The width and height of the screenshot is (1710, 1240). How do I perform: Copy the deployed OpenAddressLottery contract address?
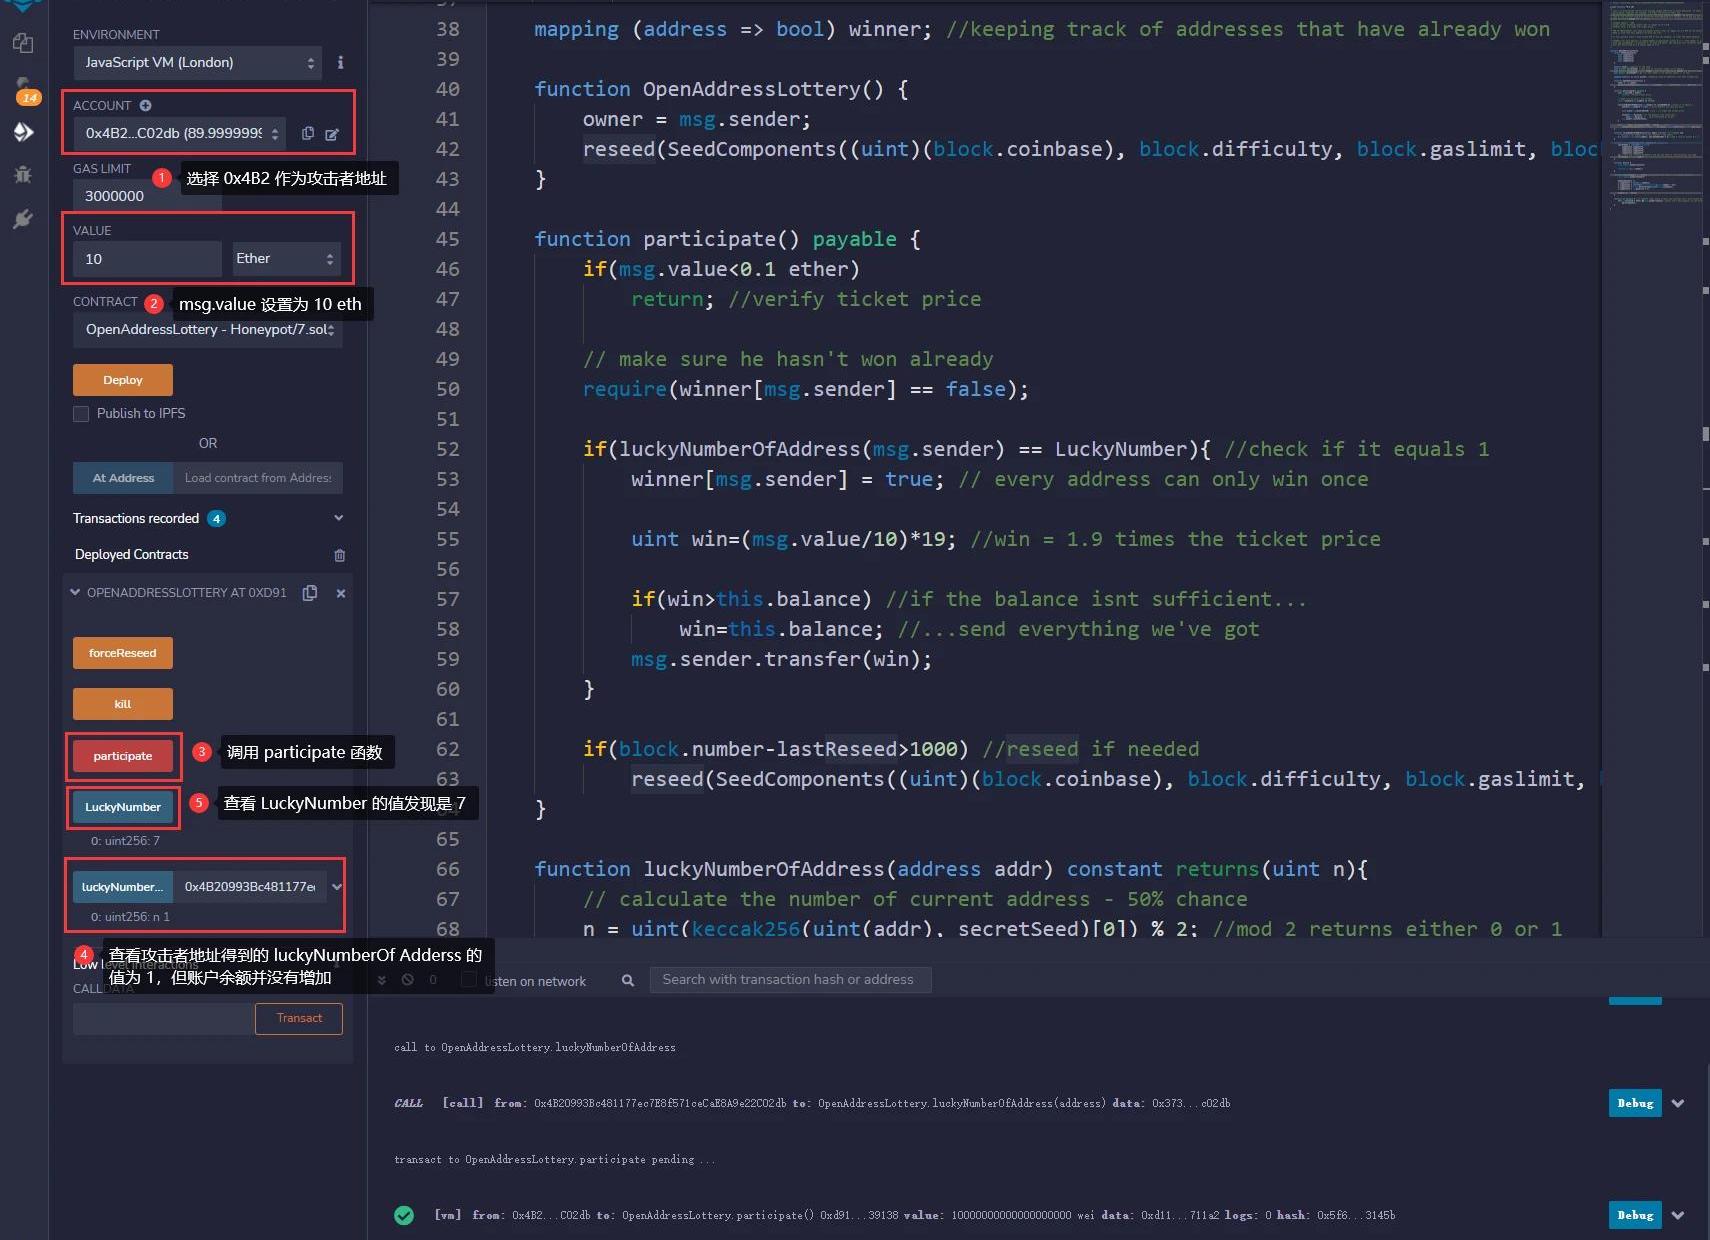(310, 593)
